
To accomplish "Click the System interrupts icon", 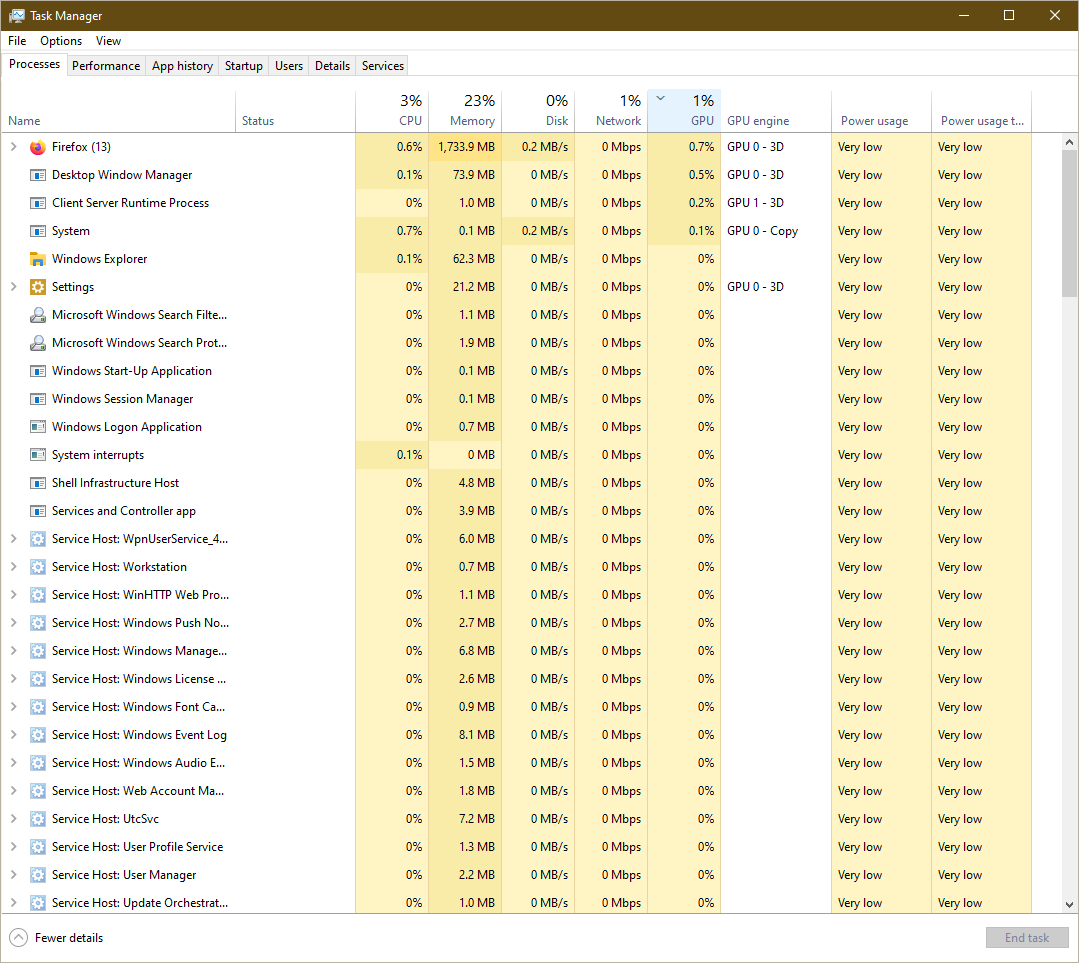I will click(38, 455).
